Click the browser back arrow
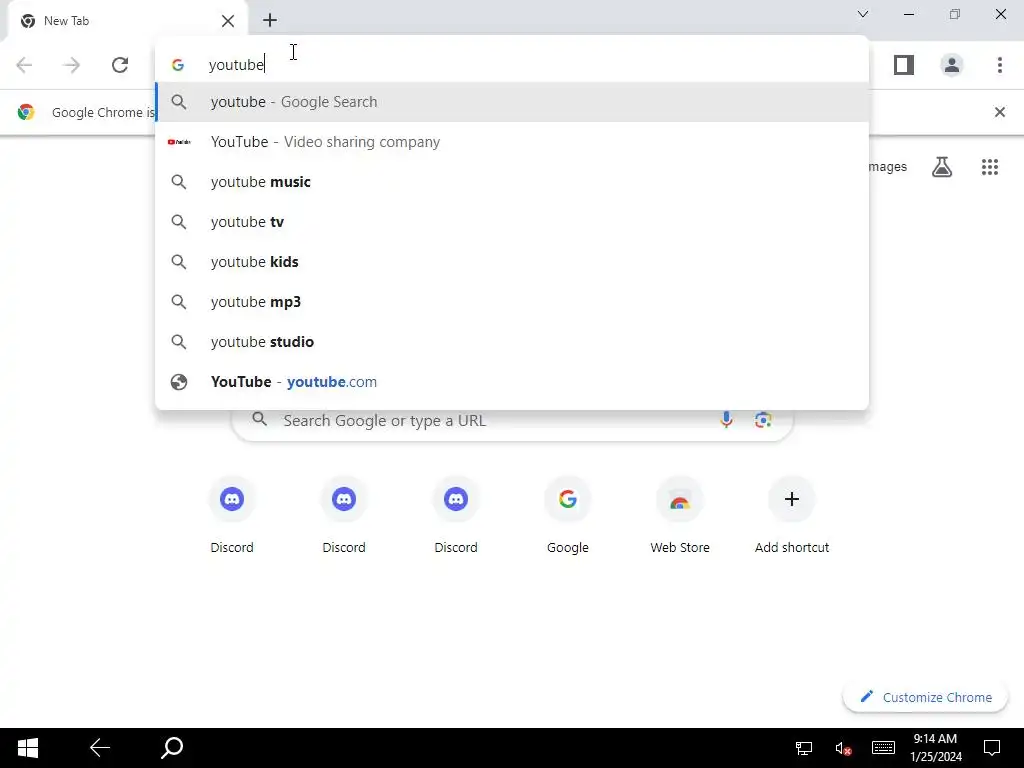The width and height of the screenshot is (1024, 768). click(24, 65)
